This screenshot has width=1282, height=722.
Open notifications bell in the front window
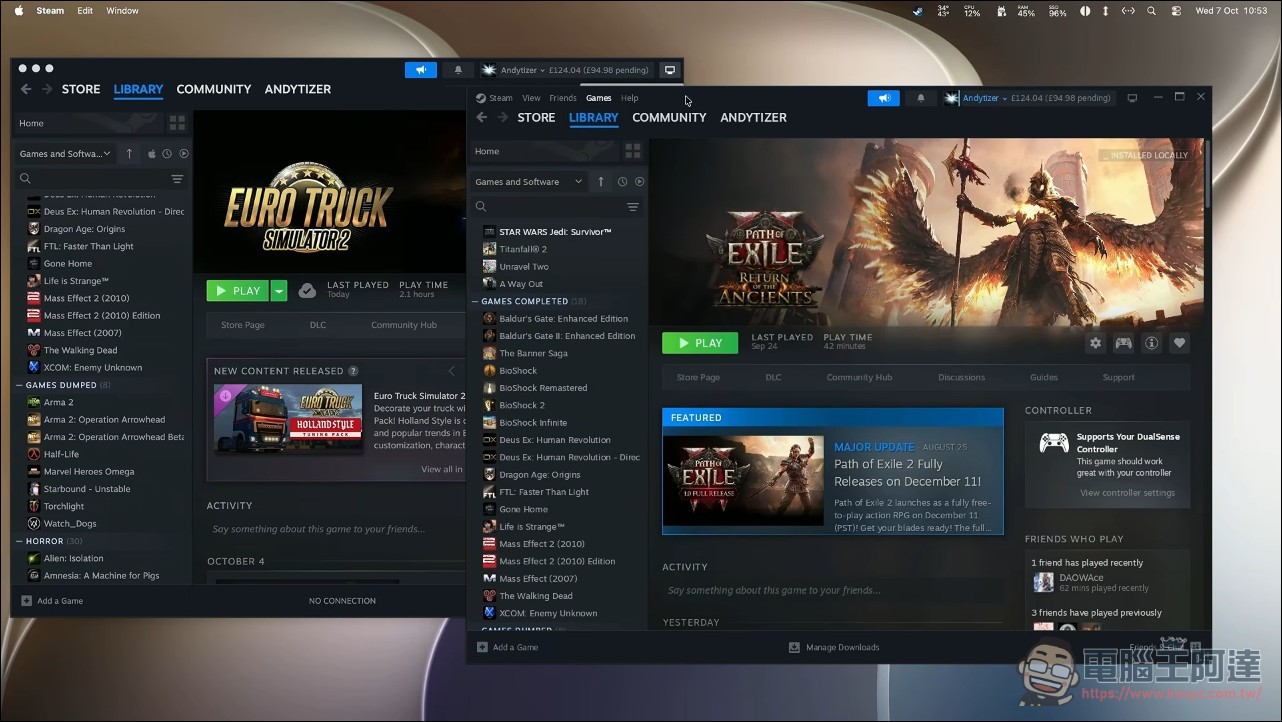[x=921, y=98]
